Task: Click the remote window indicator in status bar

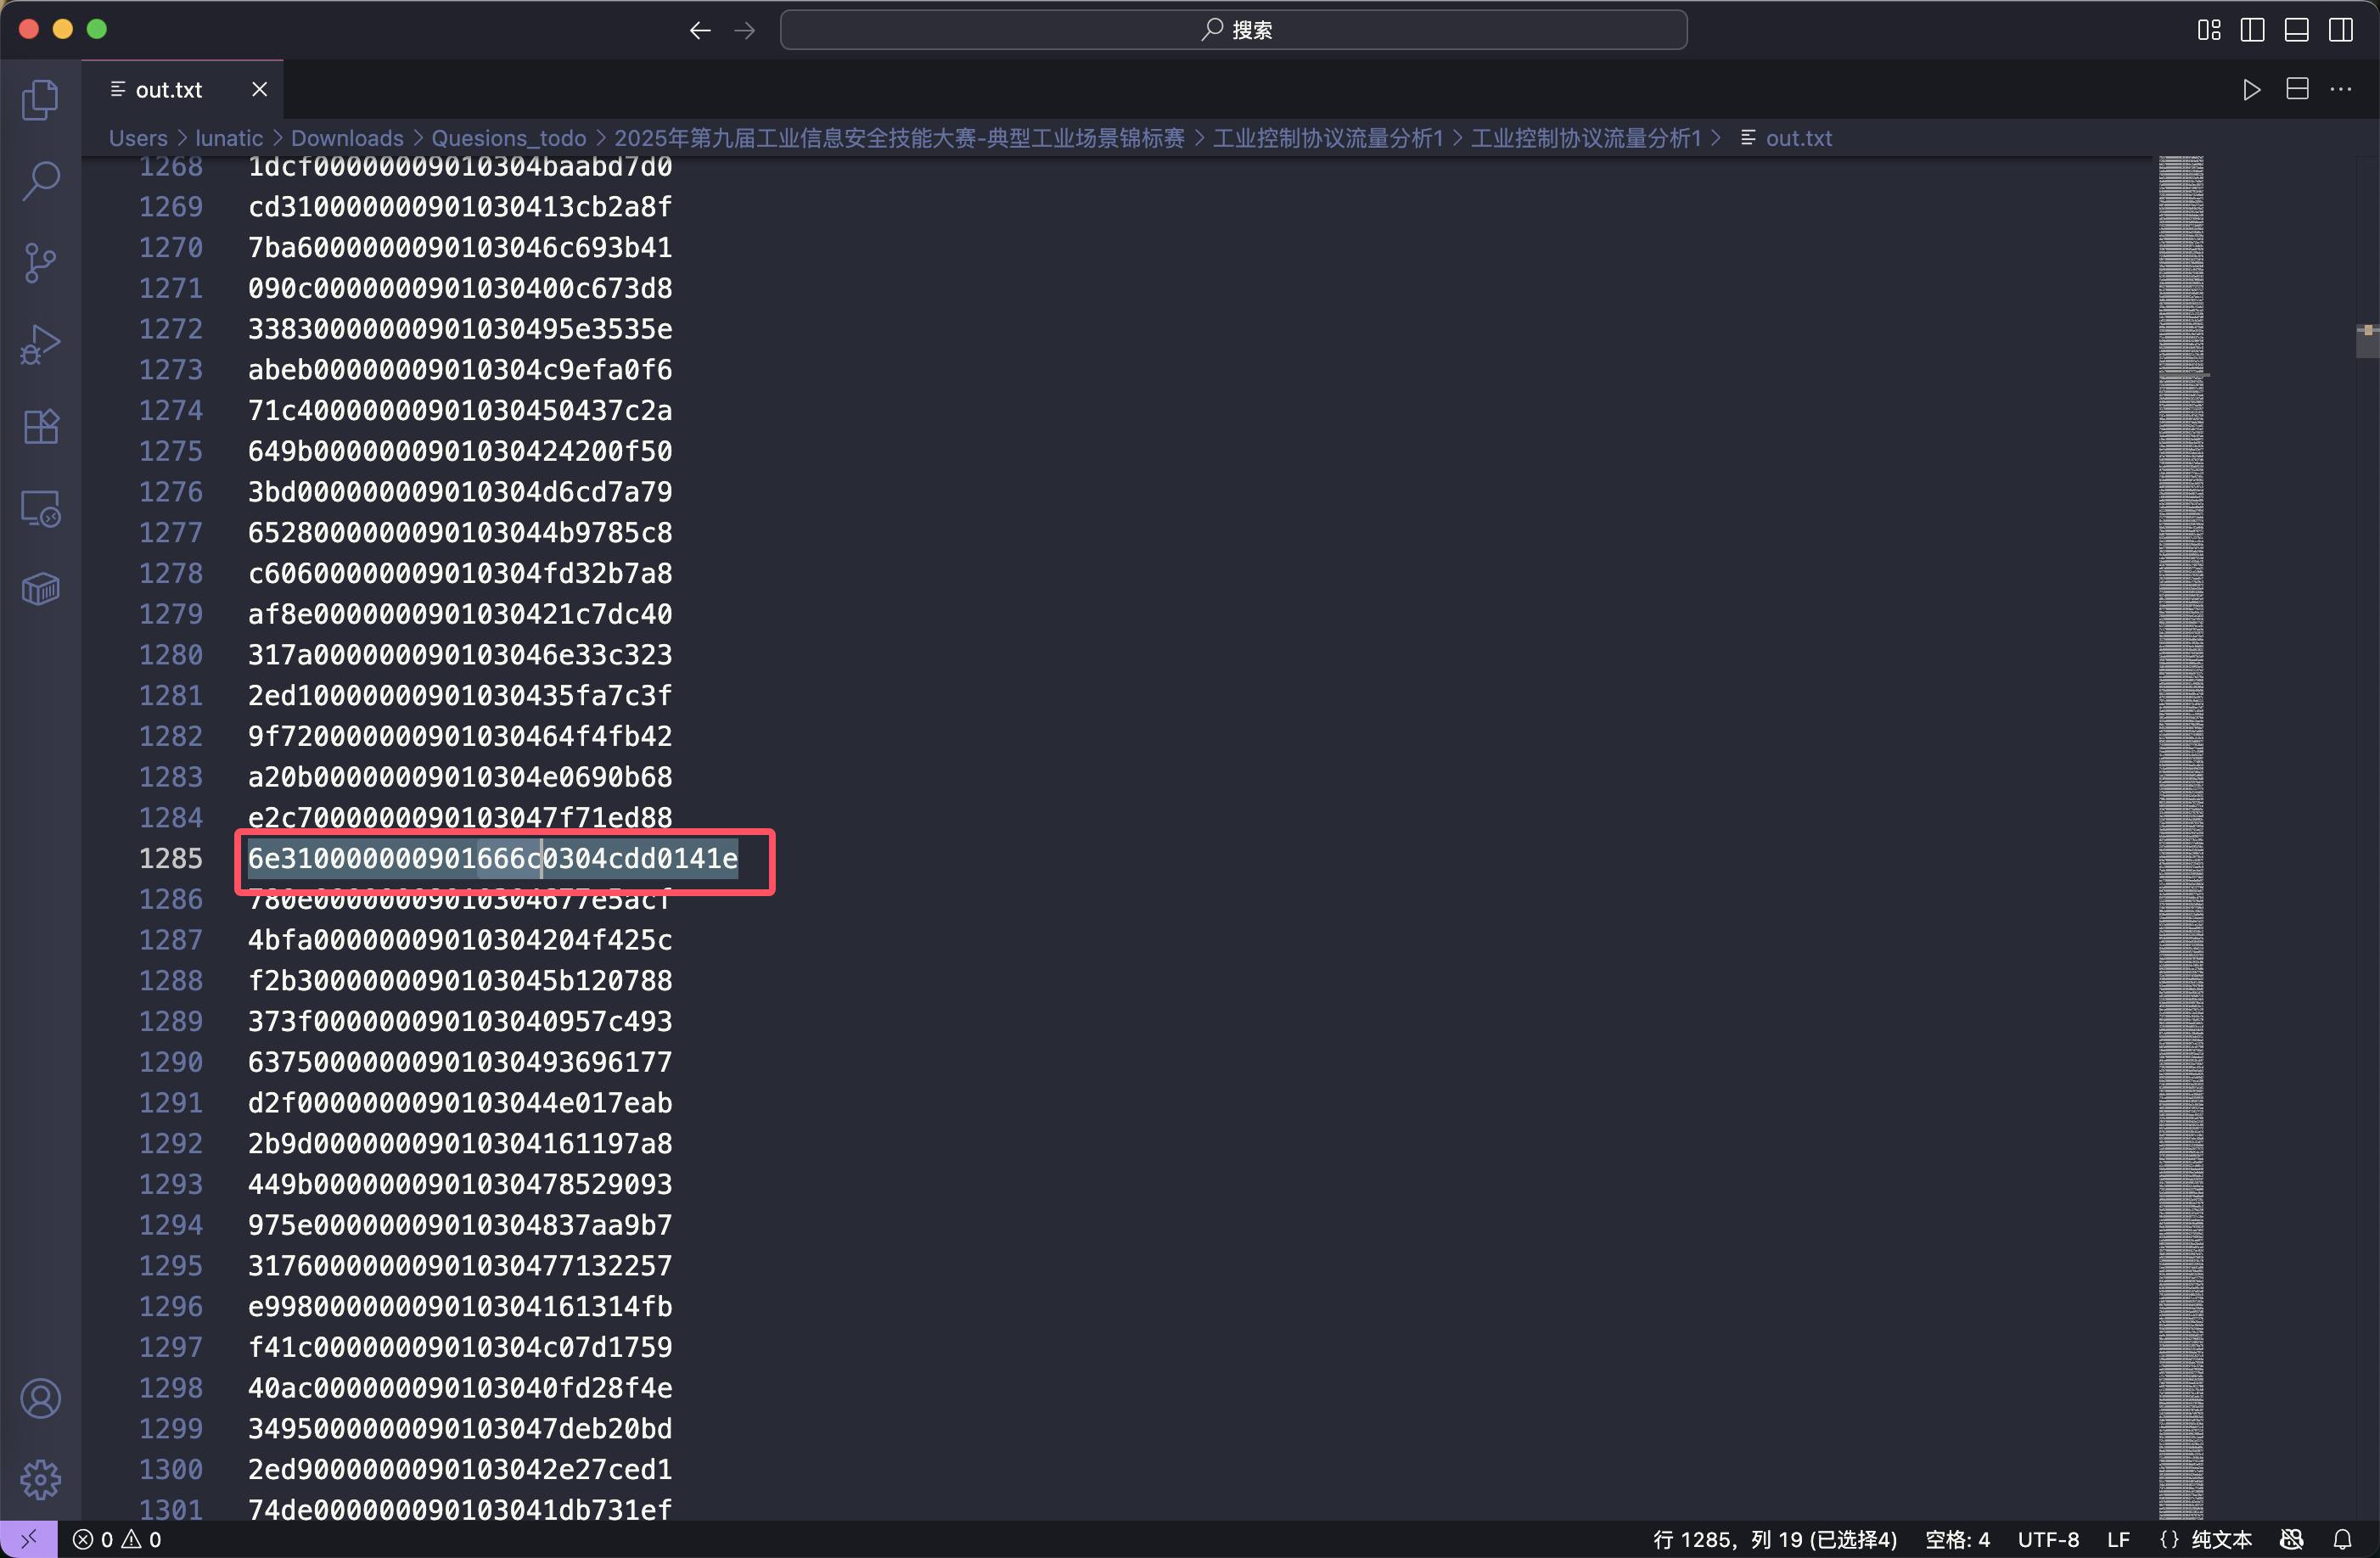Action: click(28, 1539)
